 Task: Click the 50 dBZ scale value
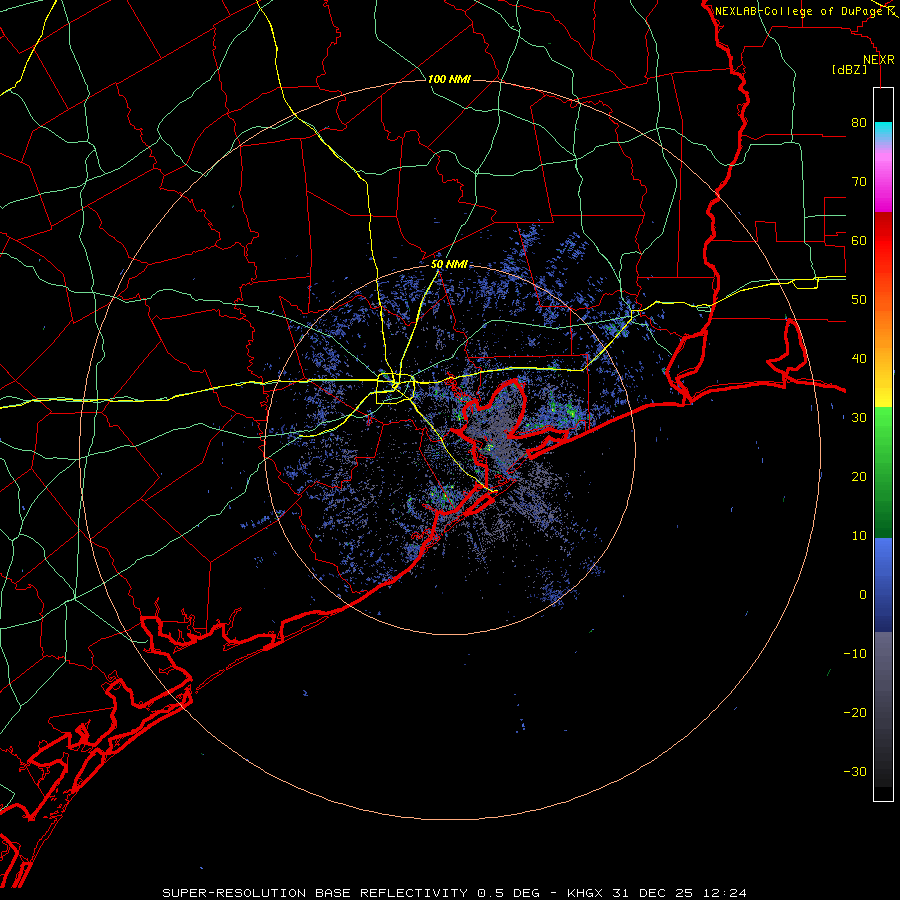point(859,300)
